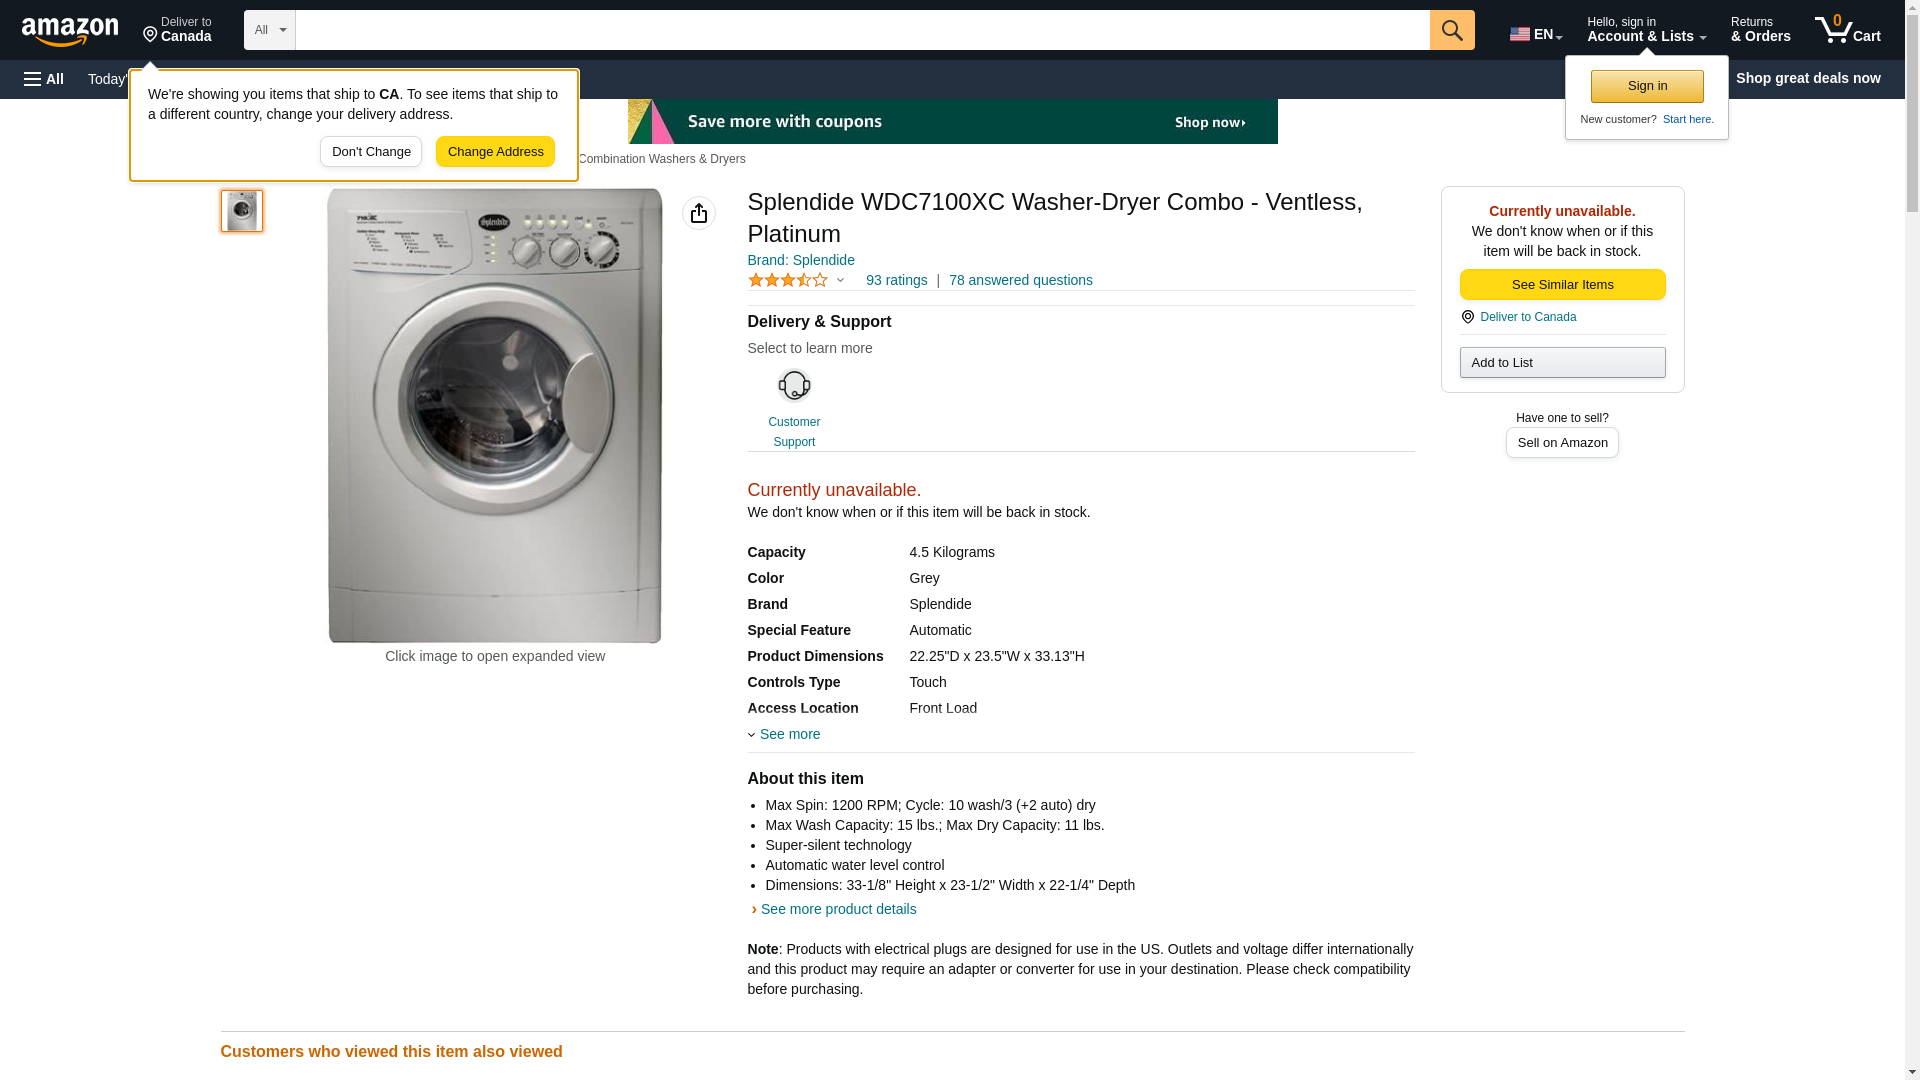
Task: Click inside the Amazon search field
Action: [x=862, y=30]
